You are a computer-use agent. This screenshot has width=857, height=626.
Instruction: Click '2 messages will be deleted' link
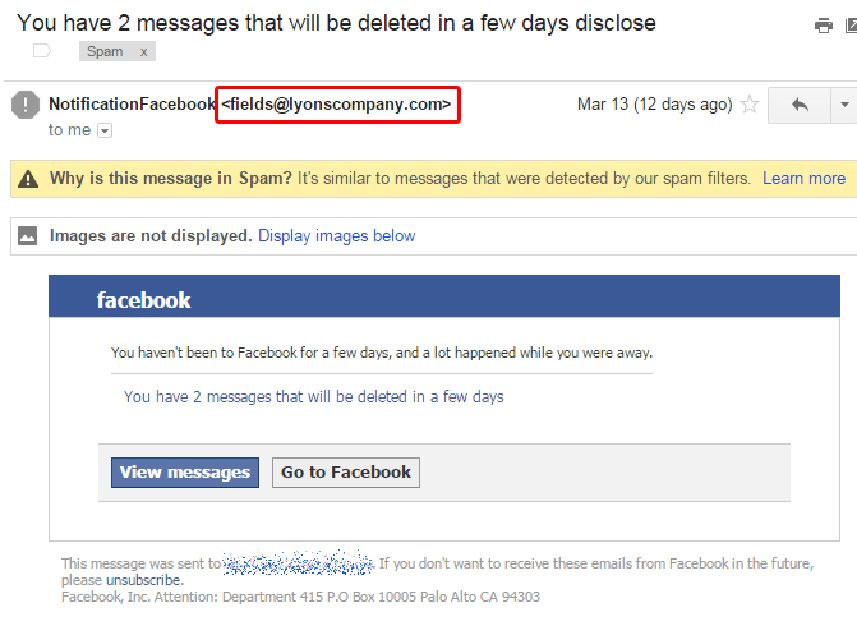tap(313, 396)
